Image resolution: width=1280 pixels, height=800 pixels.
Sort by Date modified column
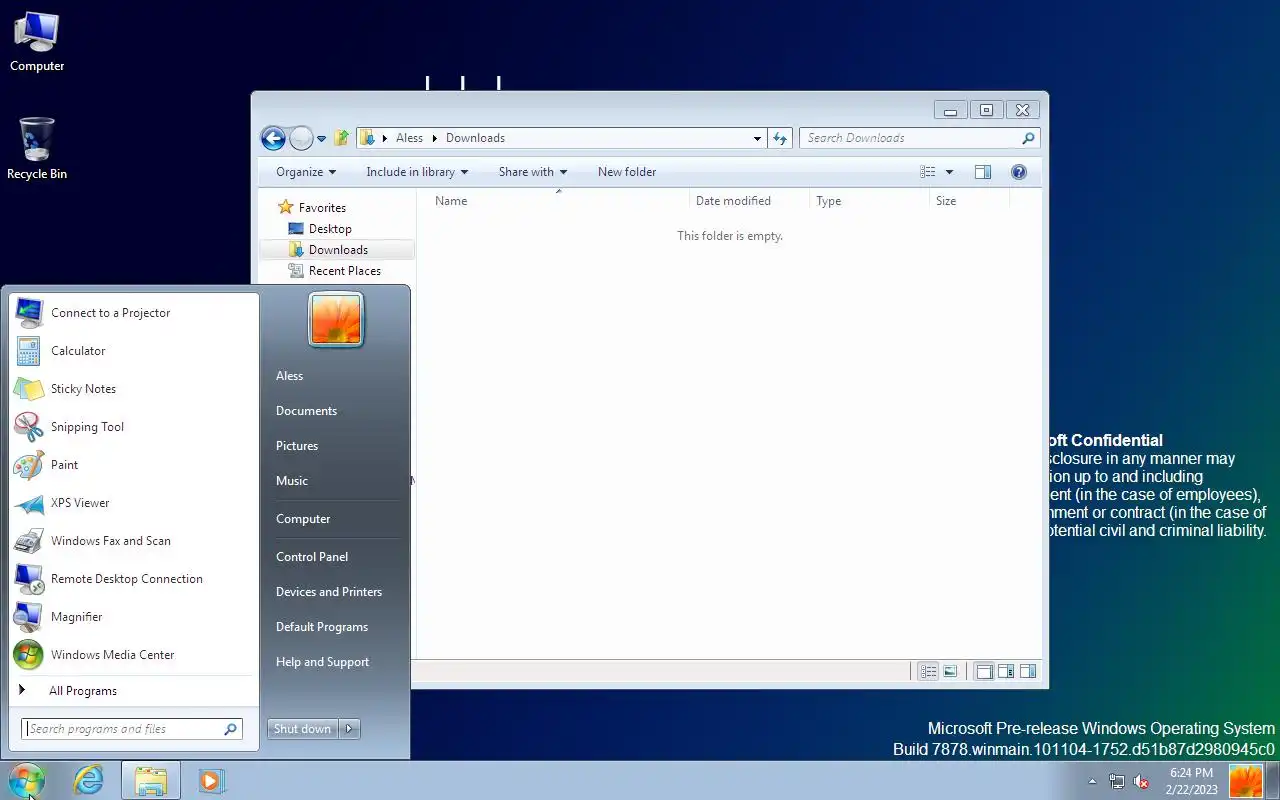[749, 201]
